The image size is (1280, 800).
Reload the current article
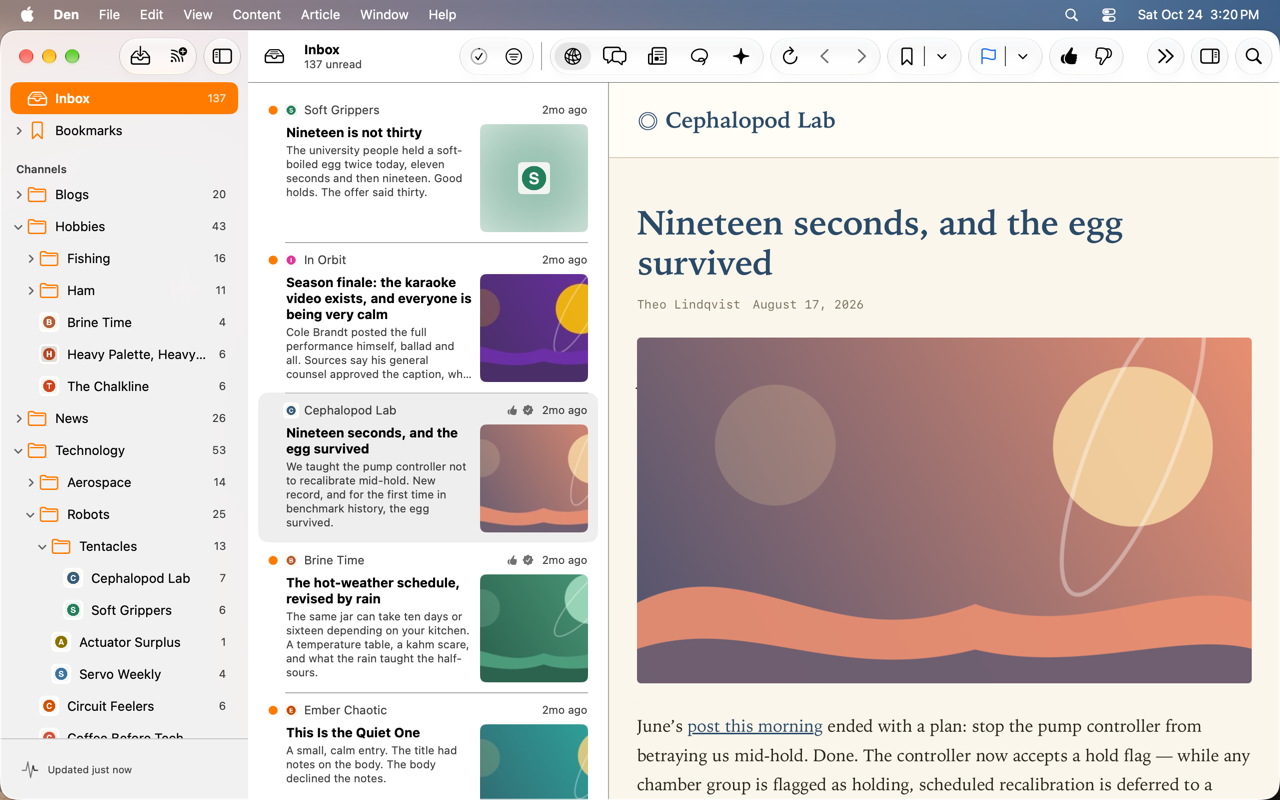(790, 57)
